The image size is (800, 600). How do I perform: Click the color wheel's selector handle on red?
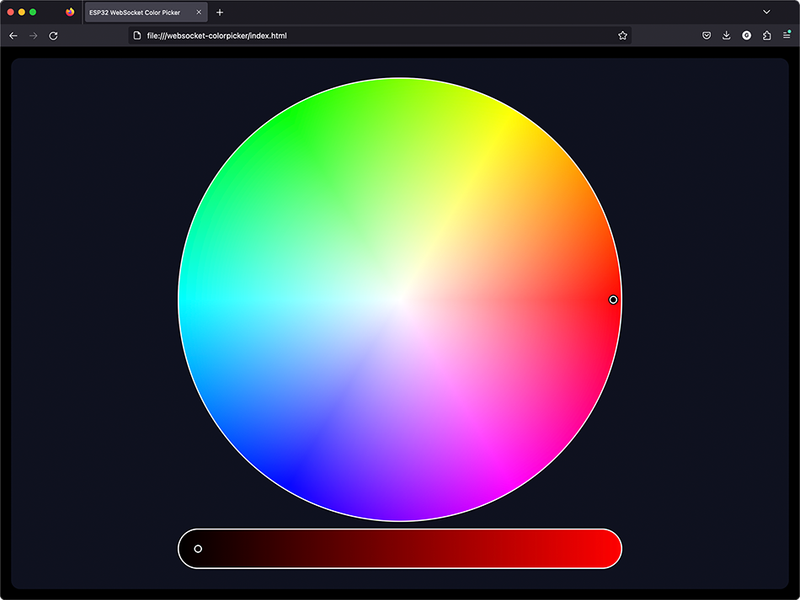point(613,300)
